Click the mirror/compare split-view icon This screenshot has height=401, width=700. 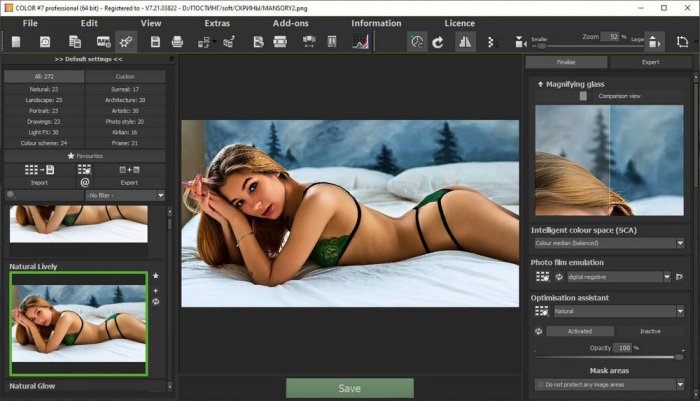point(465,42)
